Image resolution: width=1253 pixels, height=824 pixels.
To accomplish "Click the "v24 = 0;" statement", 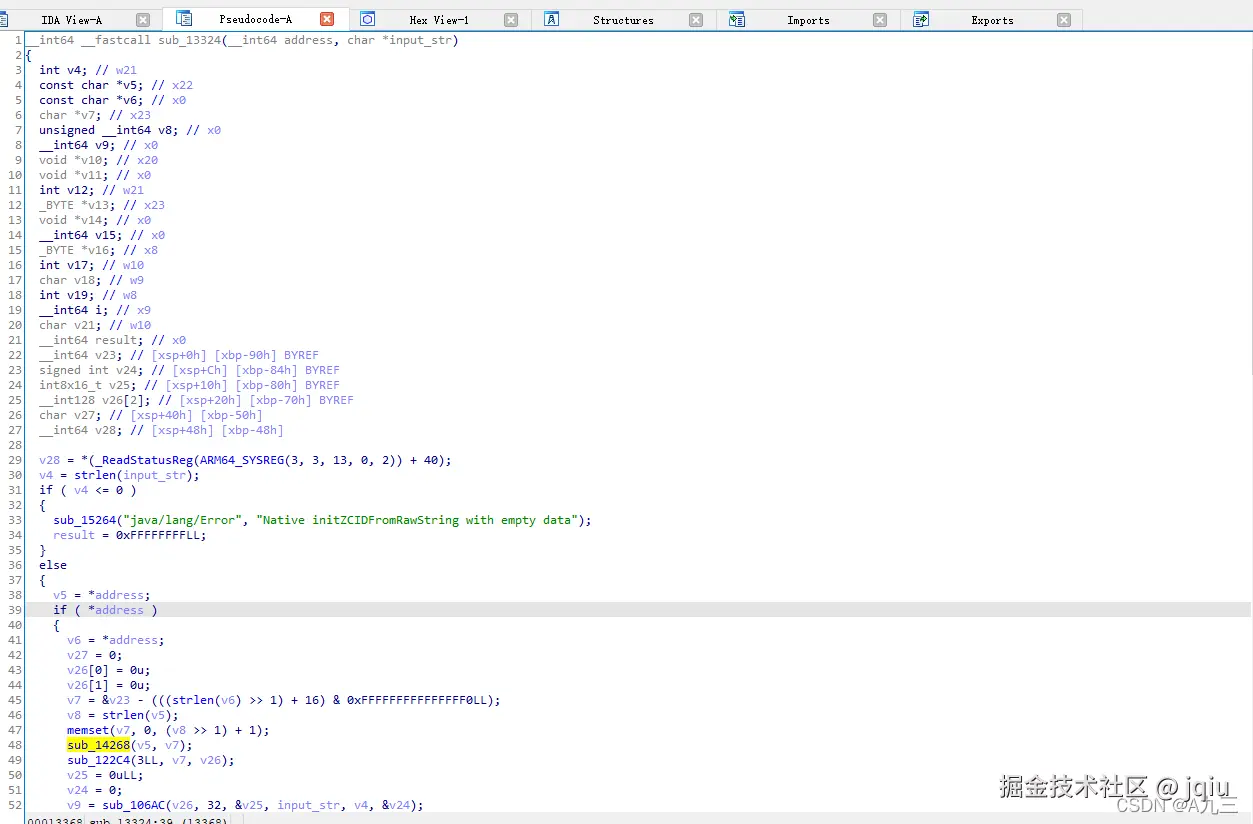I will [x=95, y=790].
